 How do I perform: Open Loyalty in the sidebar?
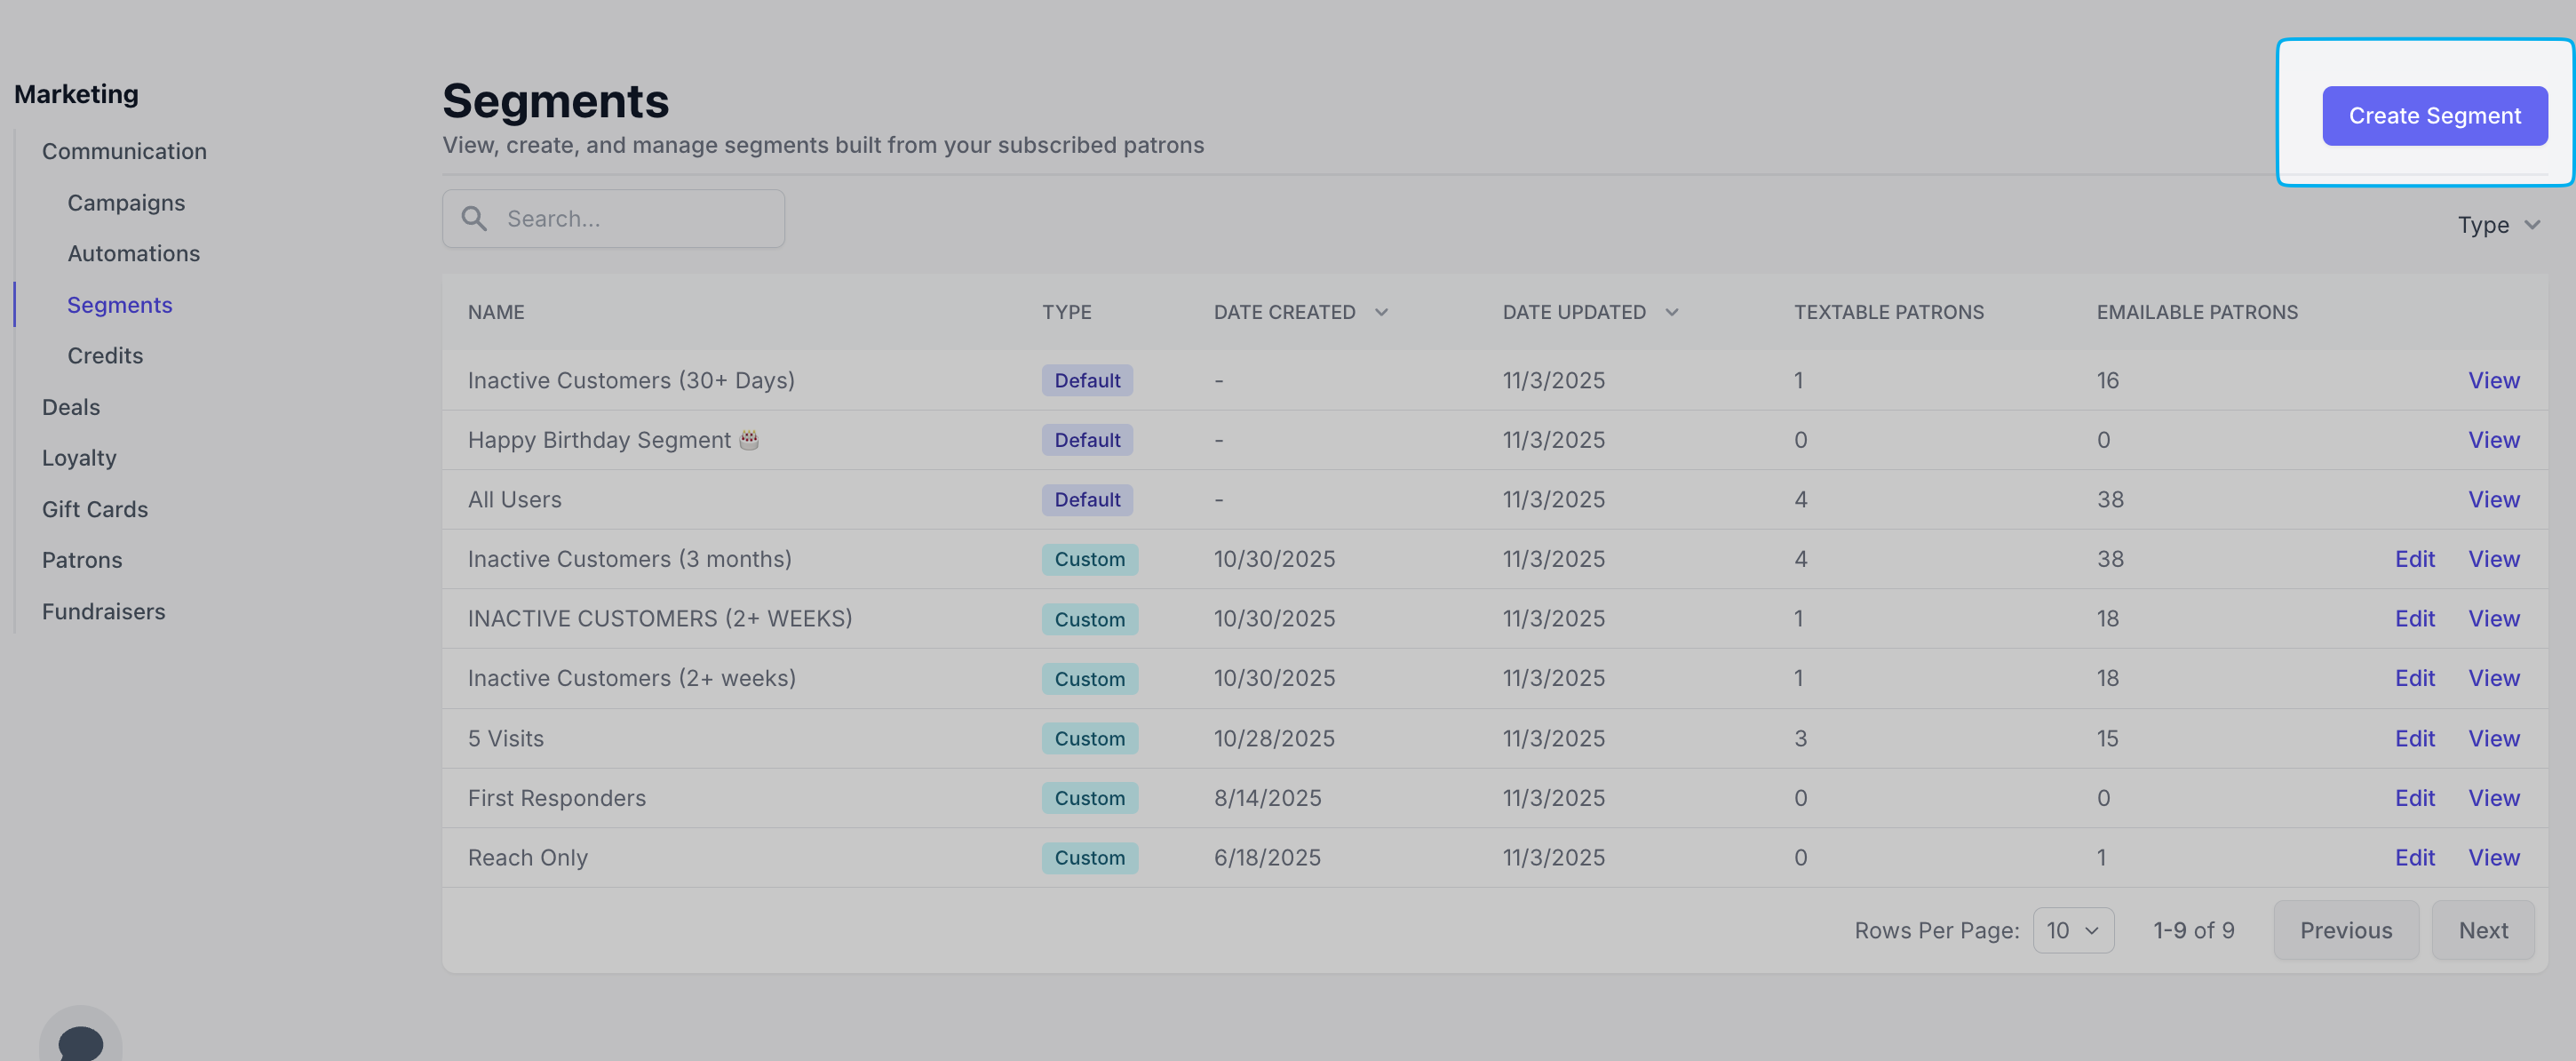[79, 458]
